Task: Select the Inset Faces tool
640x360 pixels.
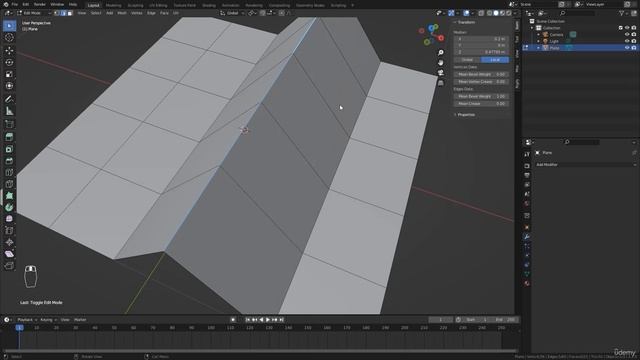Action: click(9, 149)
